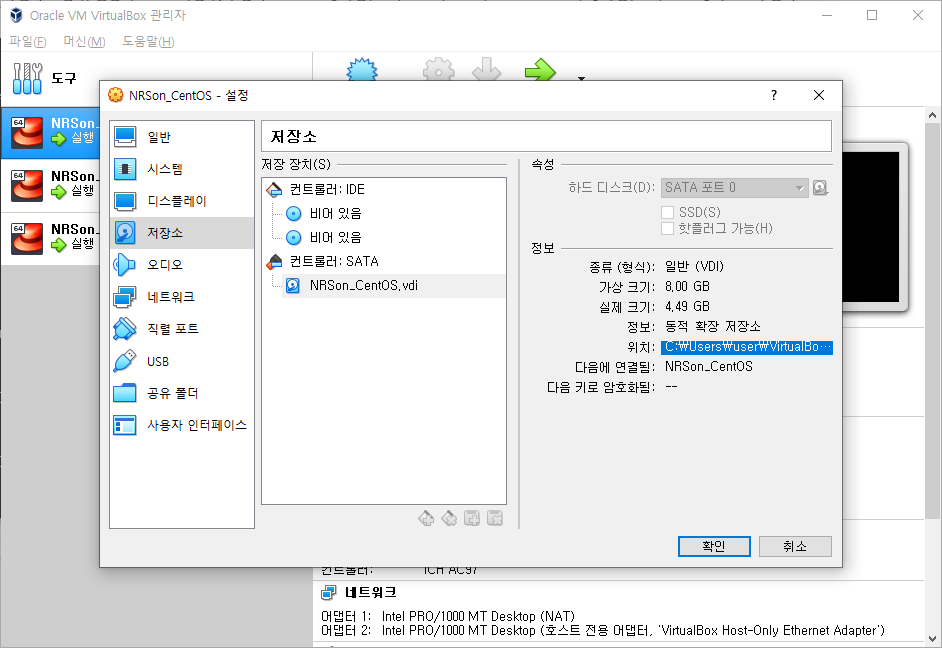Open the 시스템 settings category
Image resolution: width=942 pixels, height=648 pixels.
point(182,169)
